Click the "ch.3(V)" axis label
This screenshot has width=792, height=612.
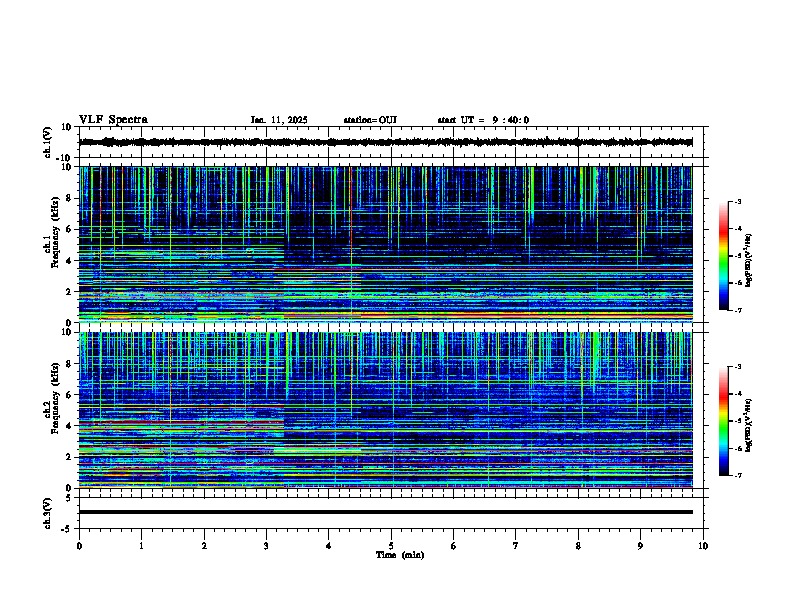47,514
